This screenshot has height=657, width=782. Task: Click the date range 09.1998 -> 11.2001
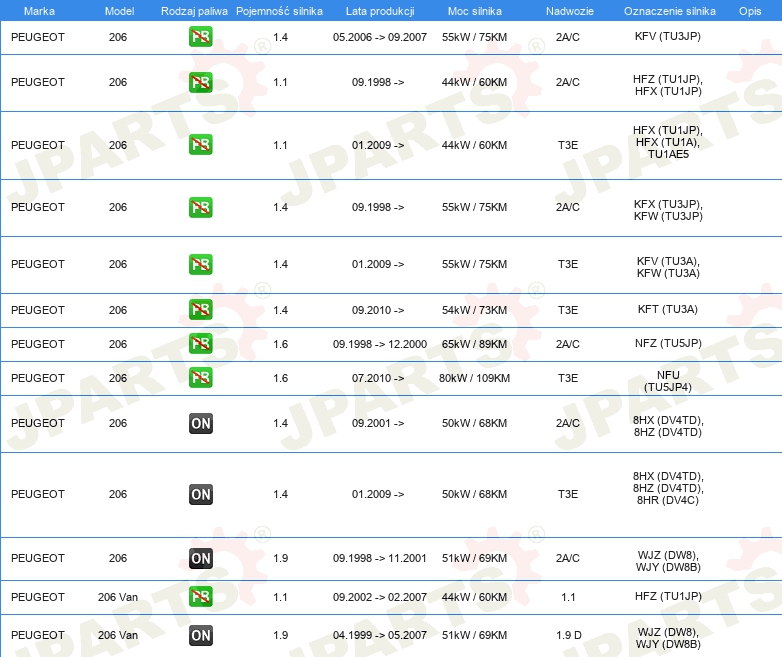pyautogui.click(x=380, y=558)
